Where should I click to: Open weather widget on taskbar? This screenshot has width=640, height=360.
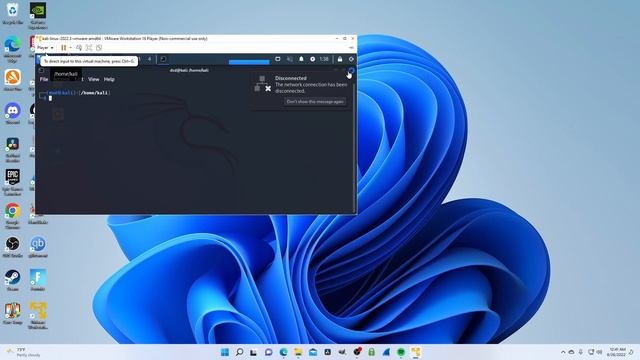click(x=24, y=352)
